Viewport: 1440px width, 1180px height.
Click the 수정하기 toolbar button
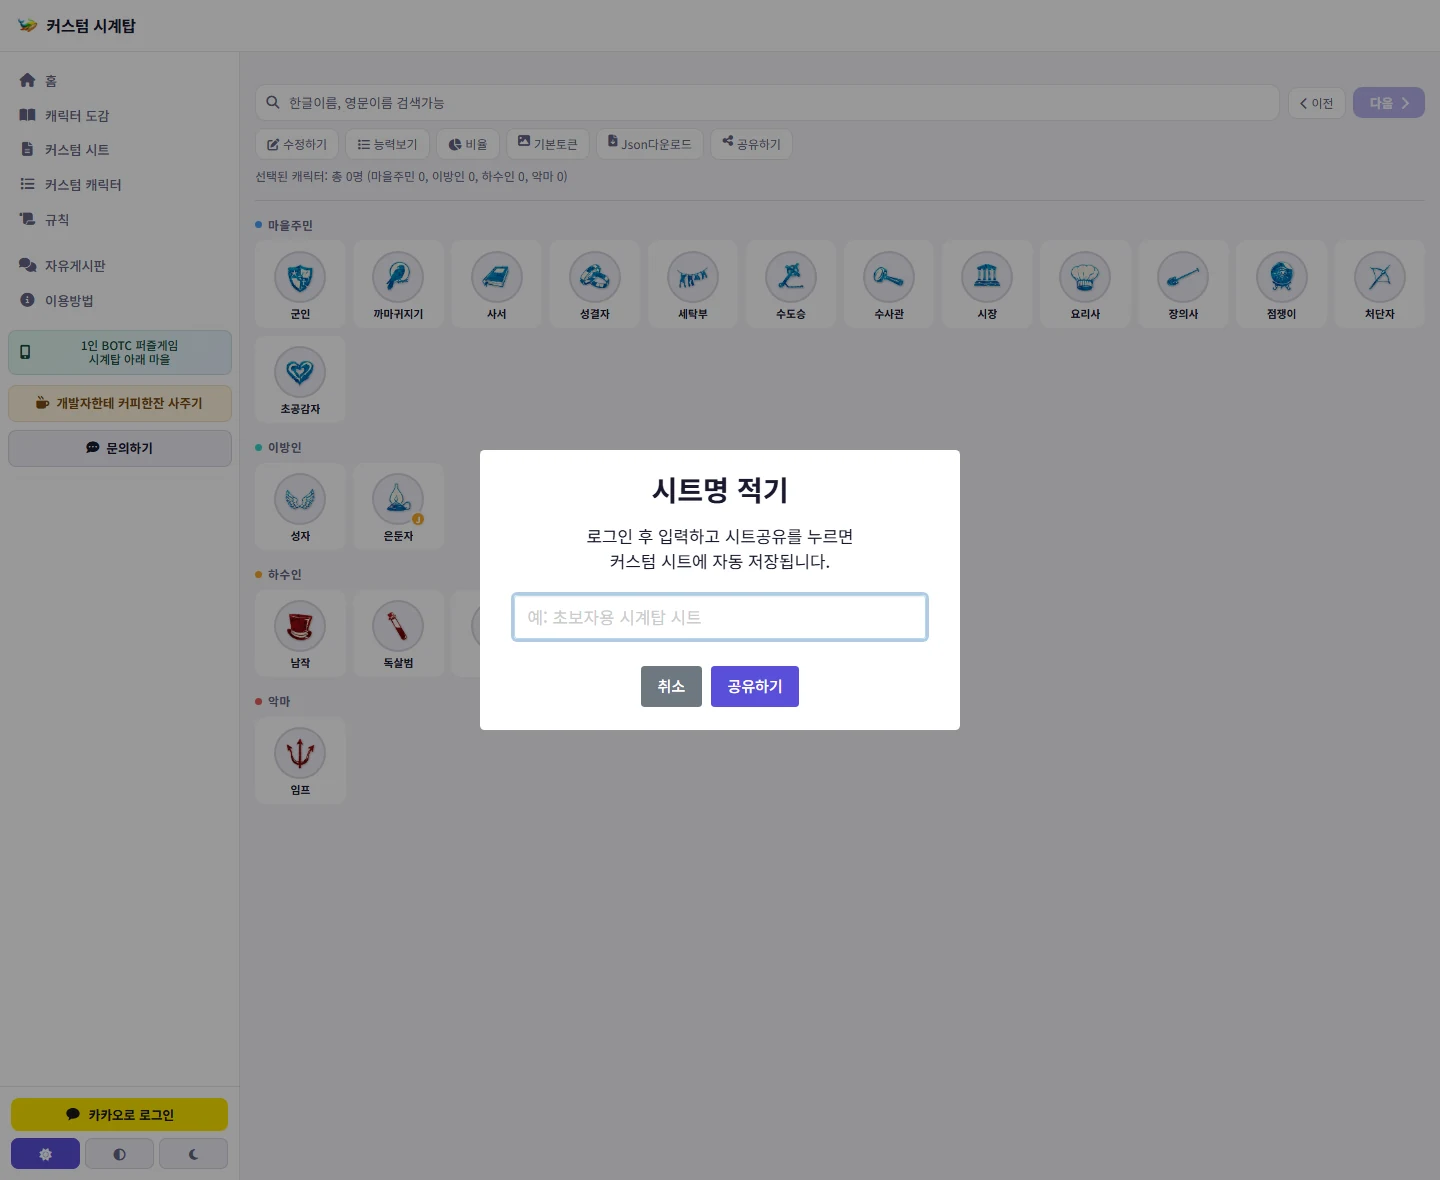tap(297, 144)
